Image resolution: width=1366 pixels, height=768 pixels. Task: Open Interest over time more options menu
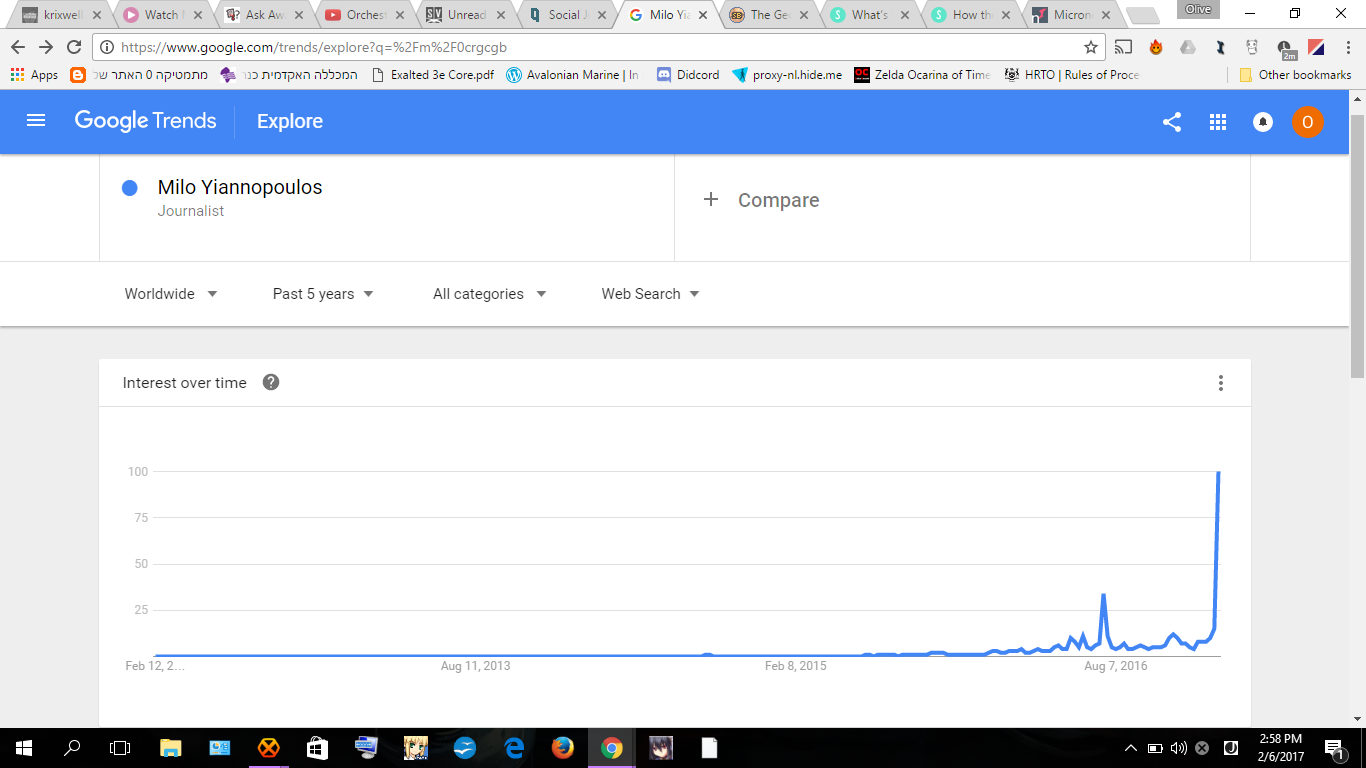click(1221, 383)
